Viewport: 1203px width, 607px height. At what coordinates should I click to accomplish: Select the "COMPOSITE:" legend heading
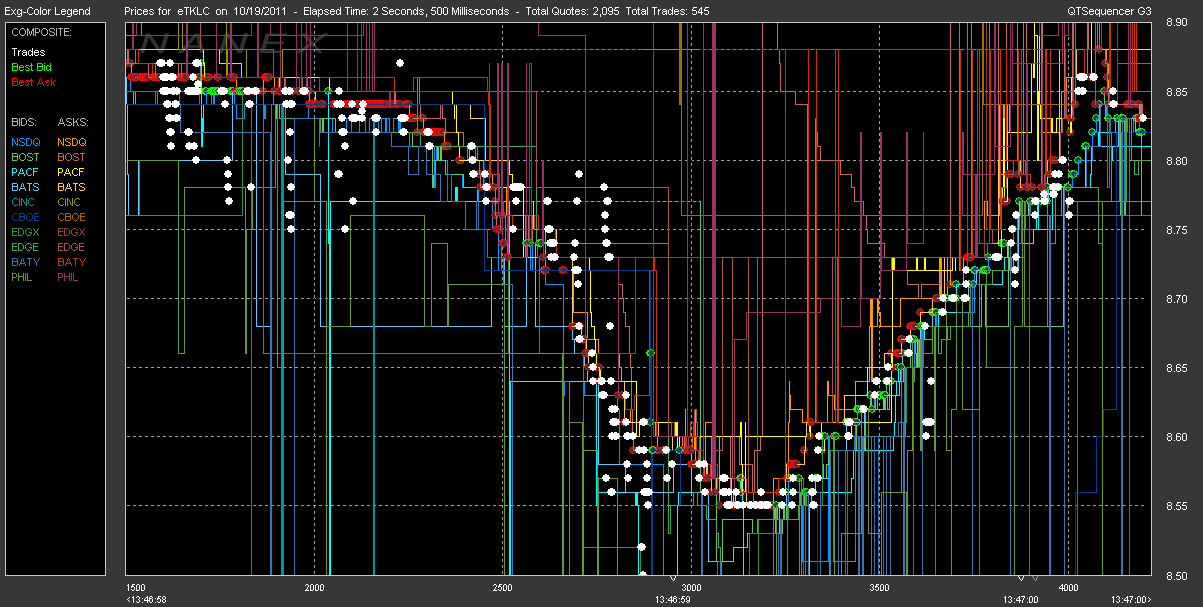(40, 32)
